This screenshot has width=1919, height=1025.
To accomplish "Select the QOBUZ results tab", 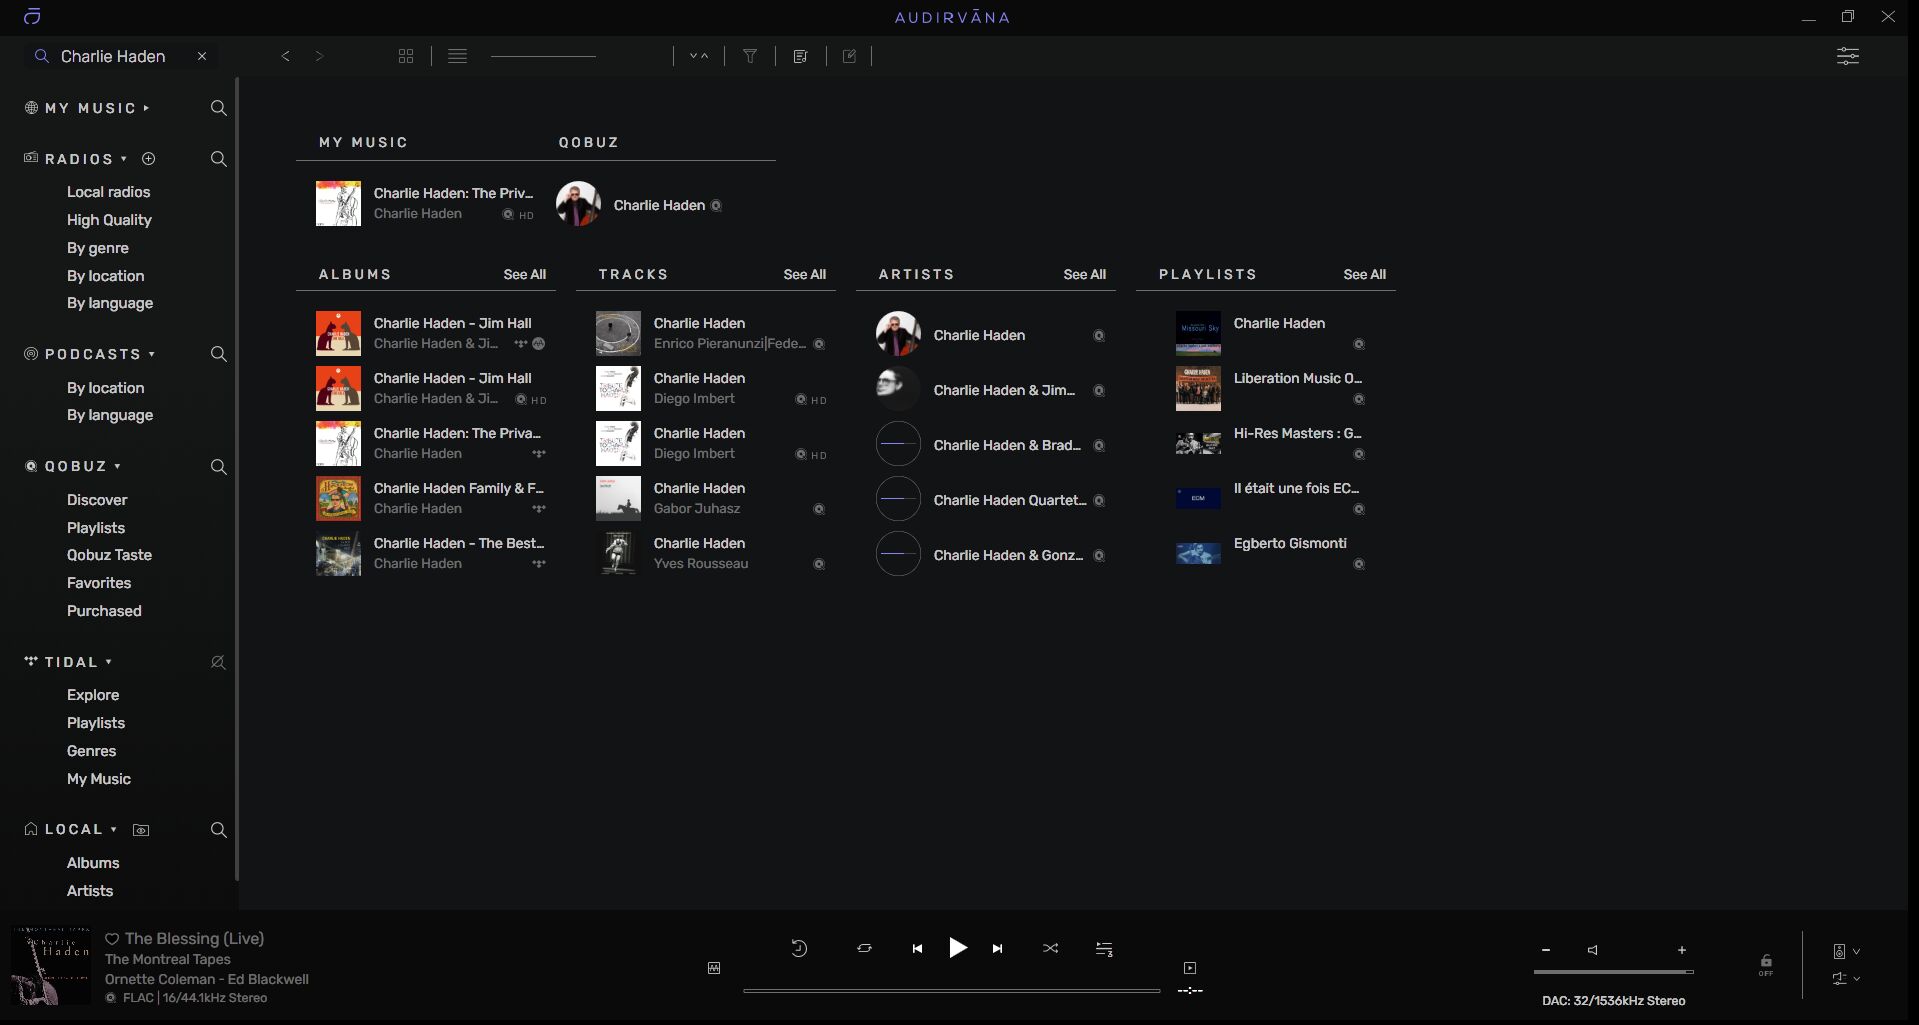I will (589, 142).
